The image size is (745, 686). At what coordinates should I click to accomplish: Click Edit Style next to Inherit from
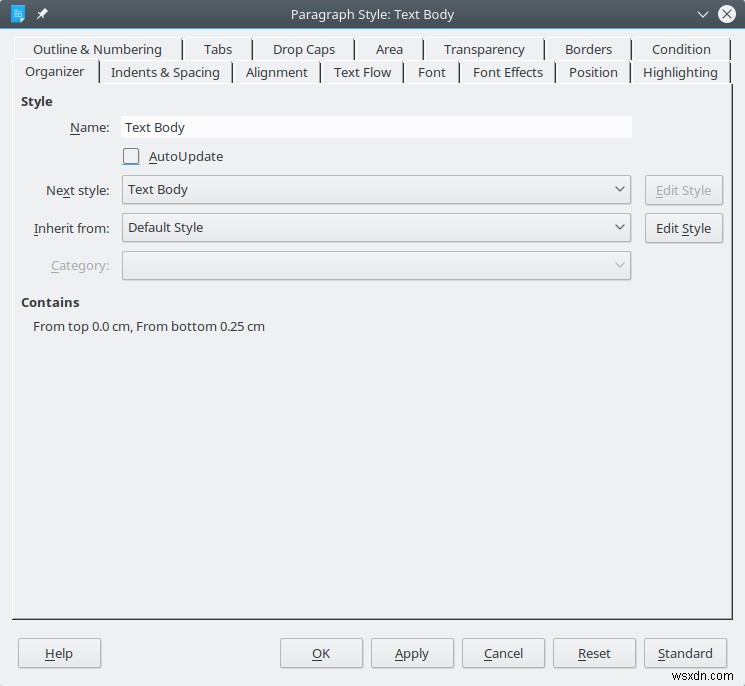tap(684, 229)
